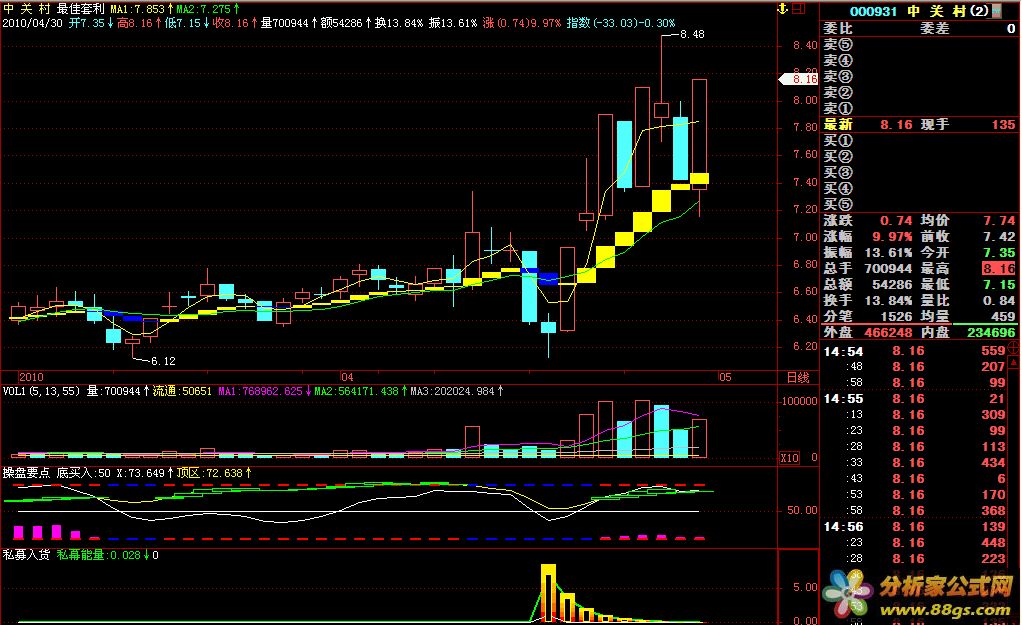Screen dimensions: 1022x625
Task: Click the X10 volume scale box
Action: [x=789, y=457]
